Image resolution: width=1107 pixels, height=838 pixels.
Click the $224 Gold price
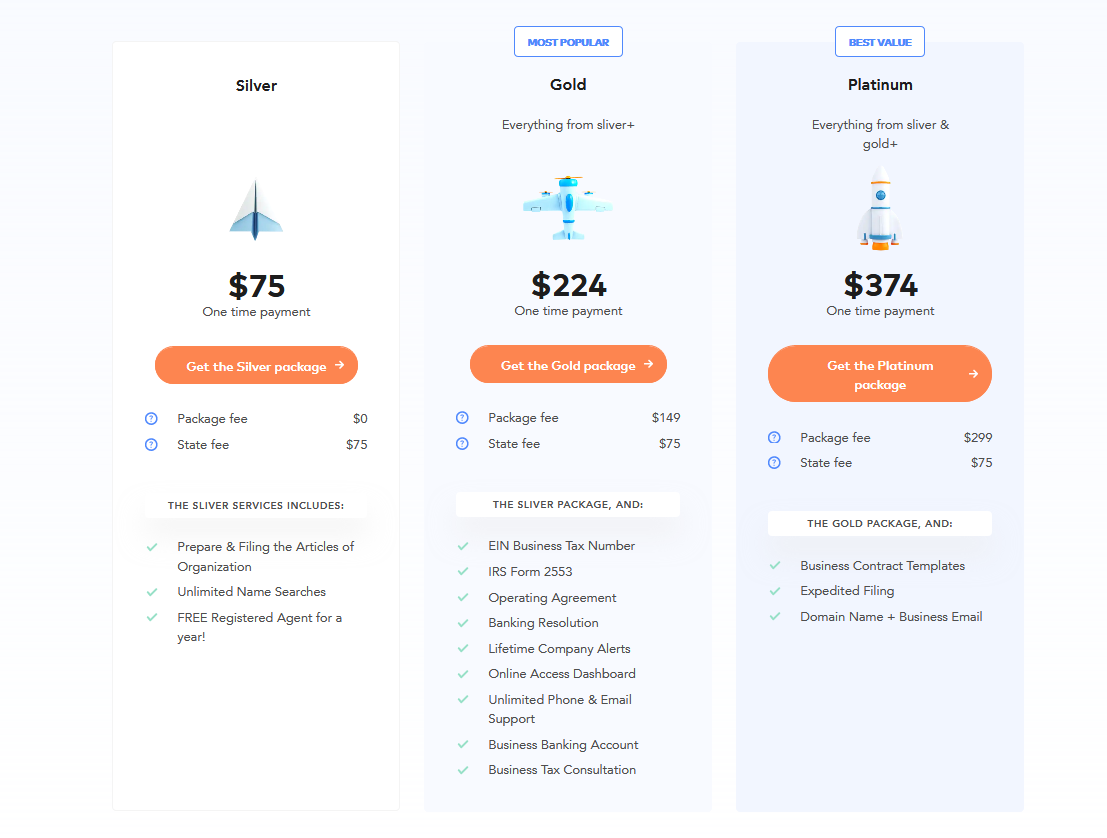(x=568, y=285)
